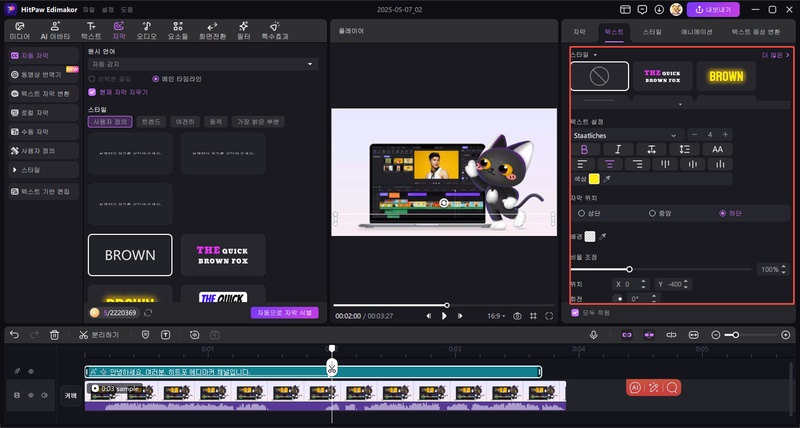Image resolution: width=800 pixels, height=428 pixels.
Task: Click the T text-add icon in timeline toolbar
Action: pyautogui.click(x=165, y=335)
